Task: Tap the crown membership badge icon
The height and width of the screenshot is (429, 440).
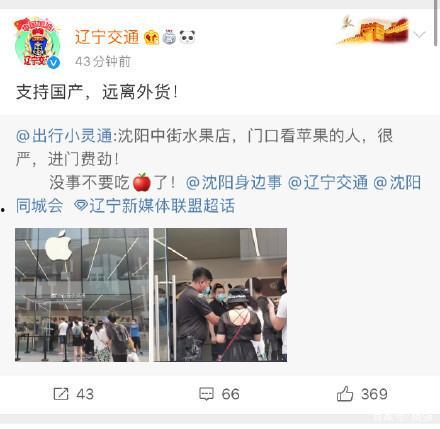Action: [151, 37]
